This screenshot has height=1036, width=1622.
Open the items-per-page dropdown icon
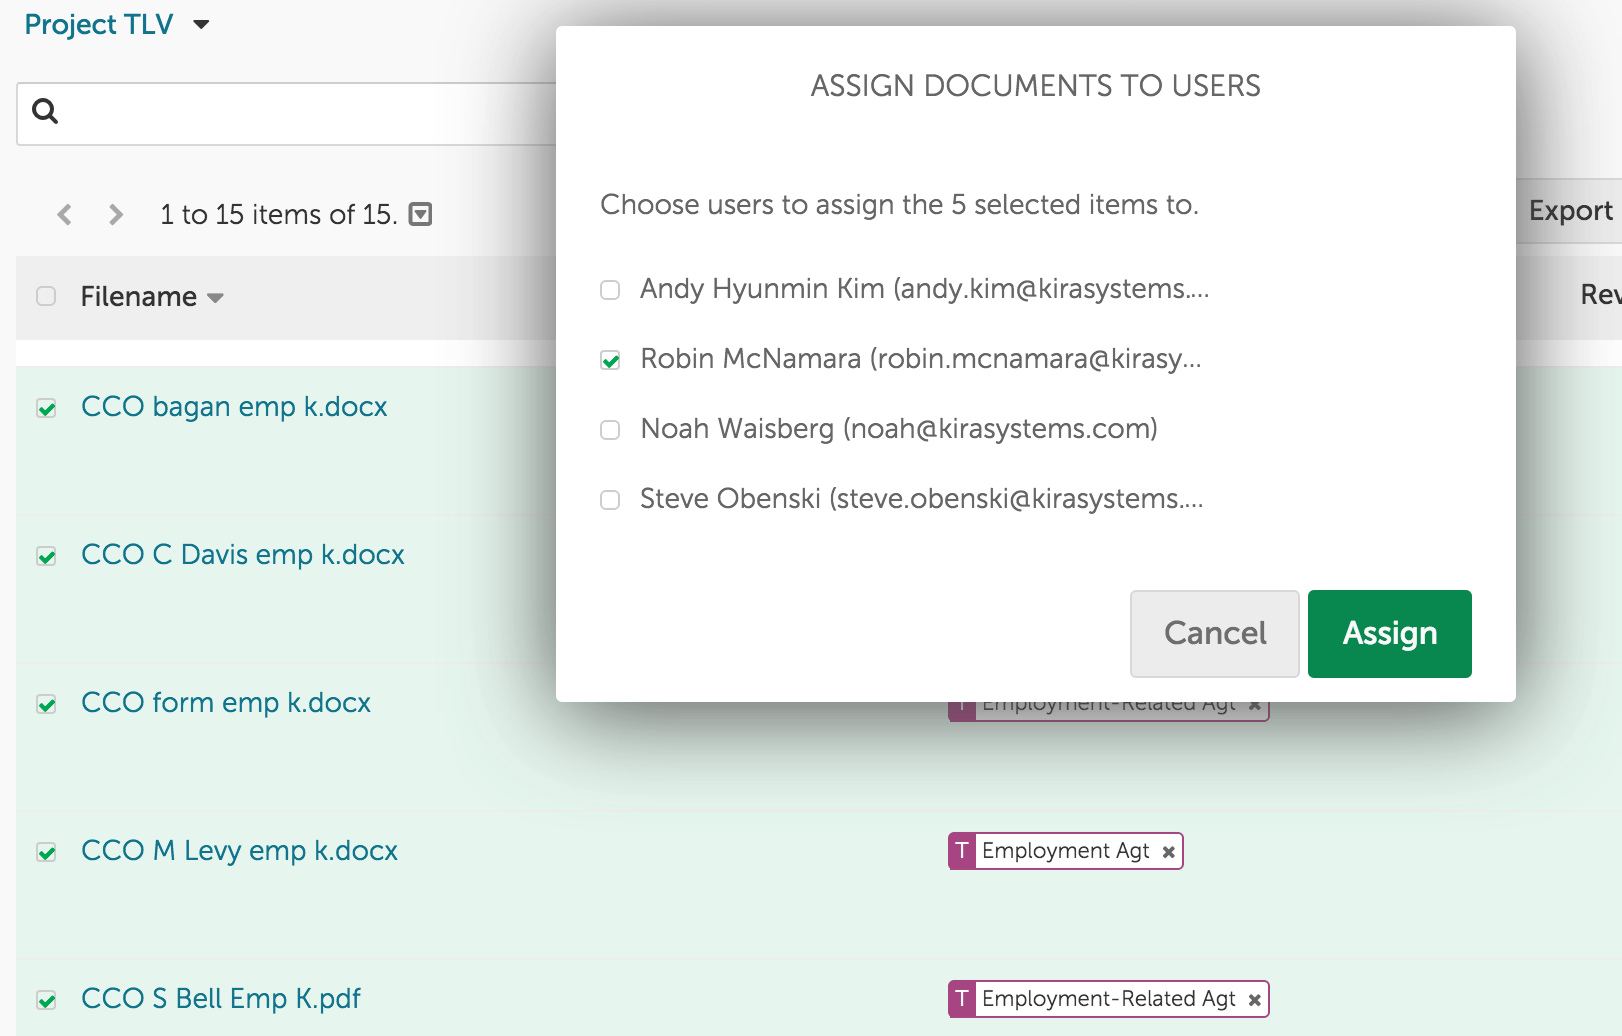[421, 214]
